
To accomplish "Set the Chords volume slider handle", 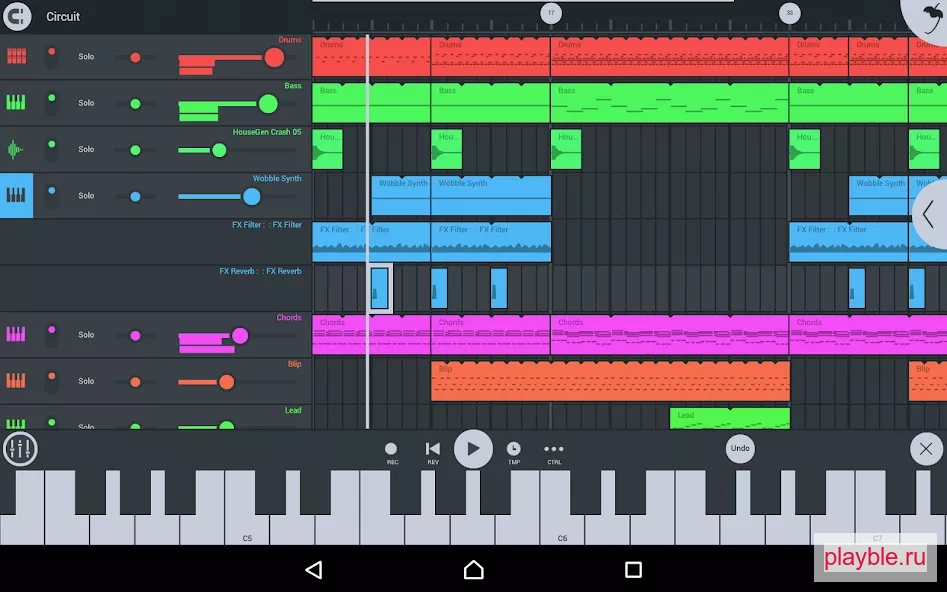I will coord(240,336).
